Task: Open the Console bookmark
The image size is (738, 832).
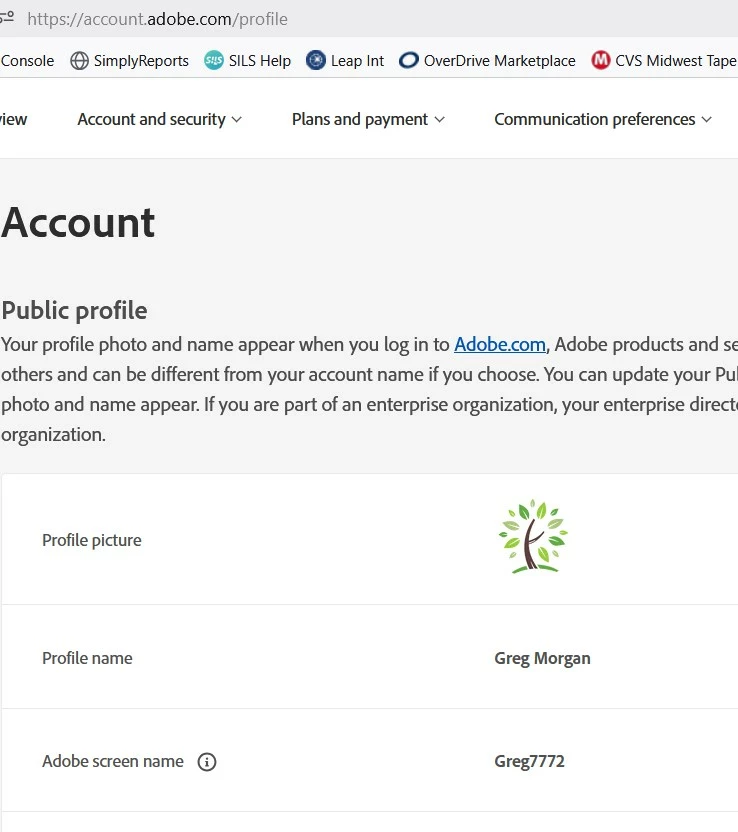Action: point(27,60)
